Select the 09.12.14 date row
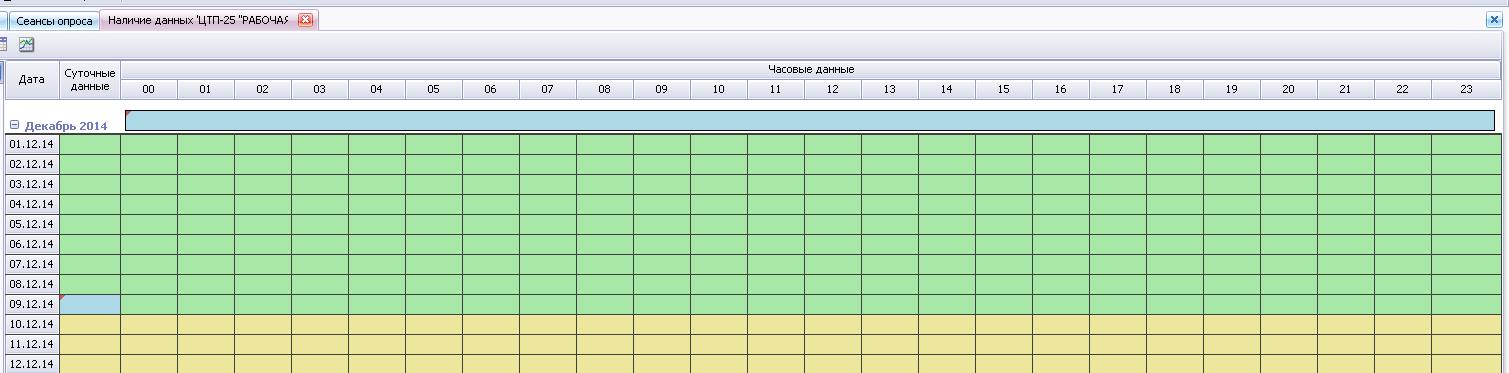The height and width of the screenshot is (373, 1509). [x=31, y=304]
